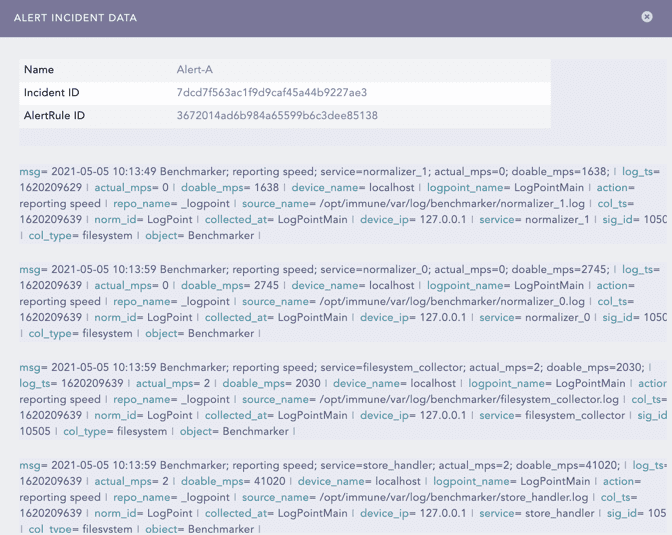Select doable_mps value 2030
672x535 pixels.
(x=308, y=383)
